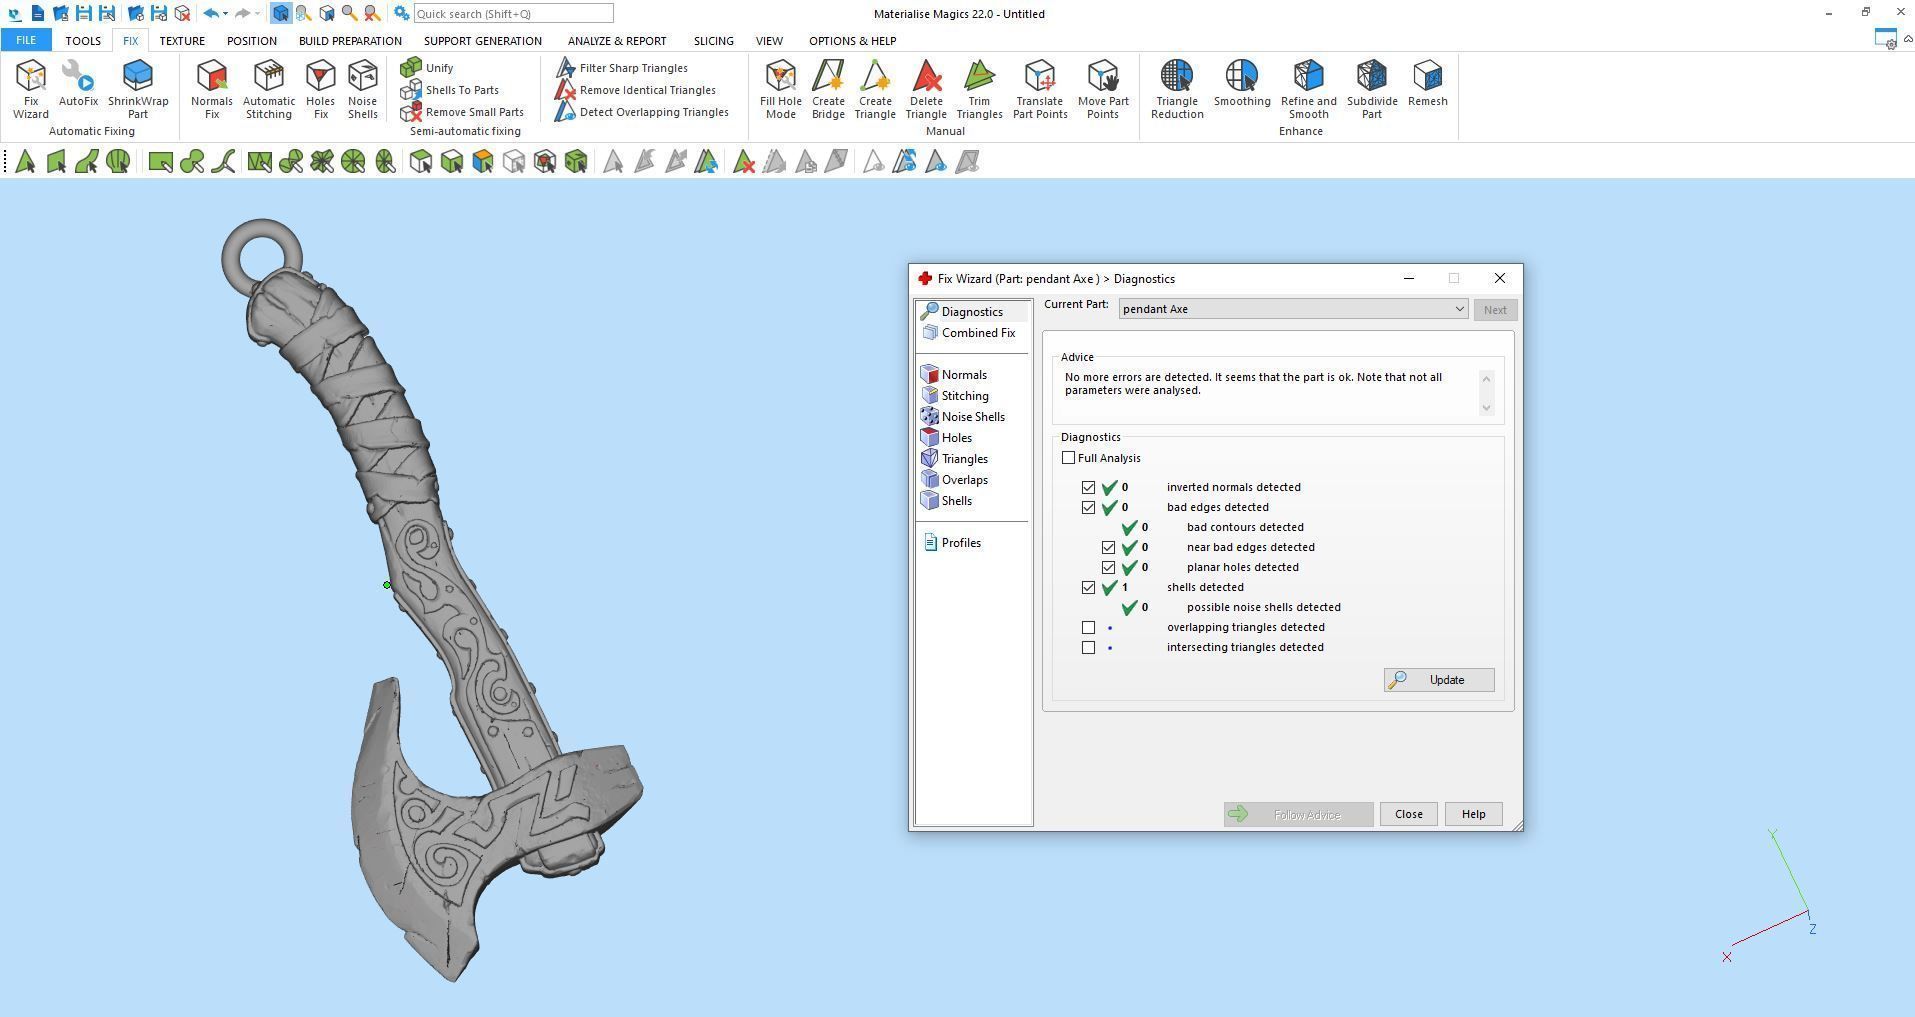
Task: Uncheck planar holes detected checkbox
Action: pyautogui.click(x=1108, y=568)
